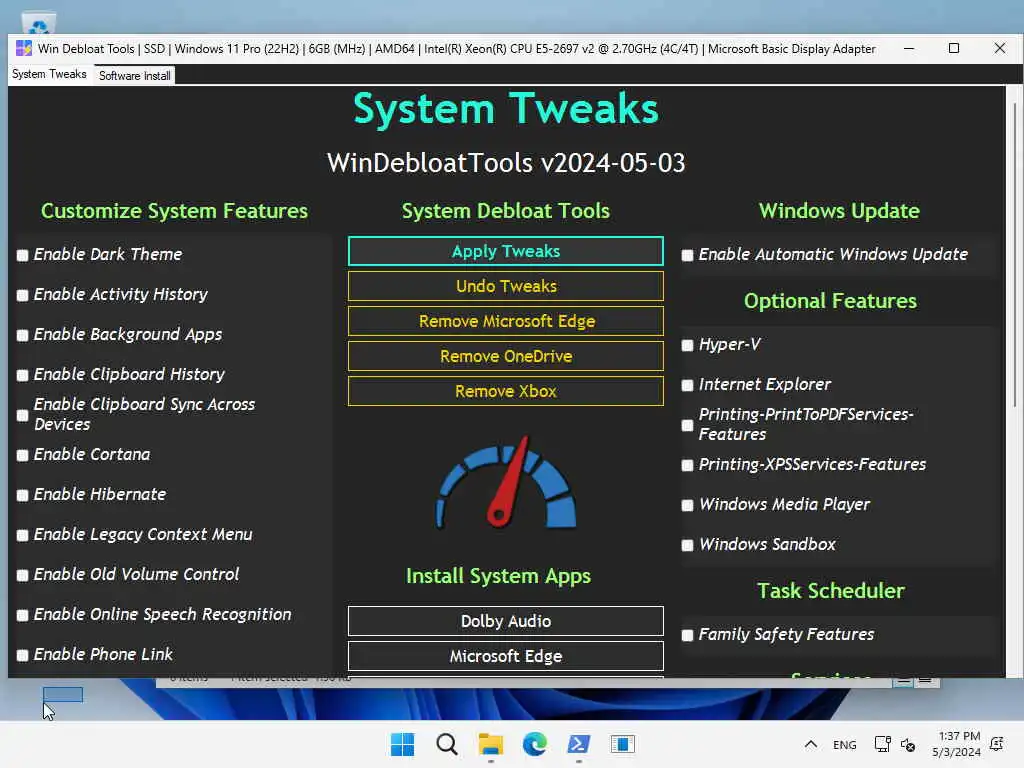Image resolution: width=1024 pixels, height=768 pixels.
Task: Open taskbar Search
Action: (447, 744)
